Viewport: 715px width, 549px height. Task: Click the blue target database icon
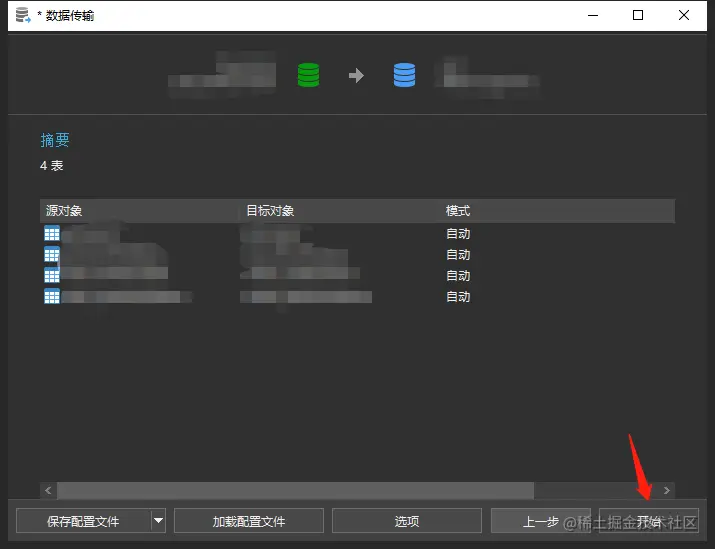tap(404, 75)
